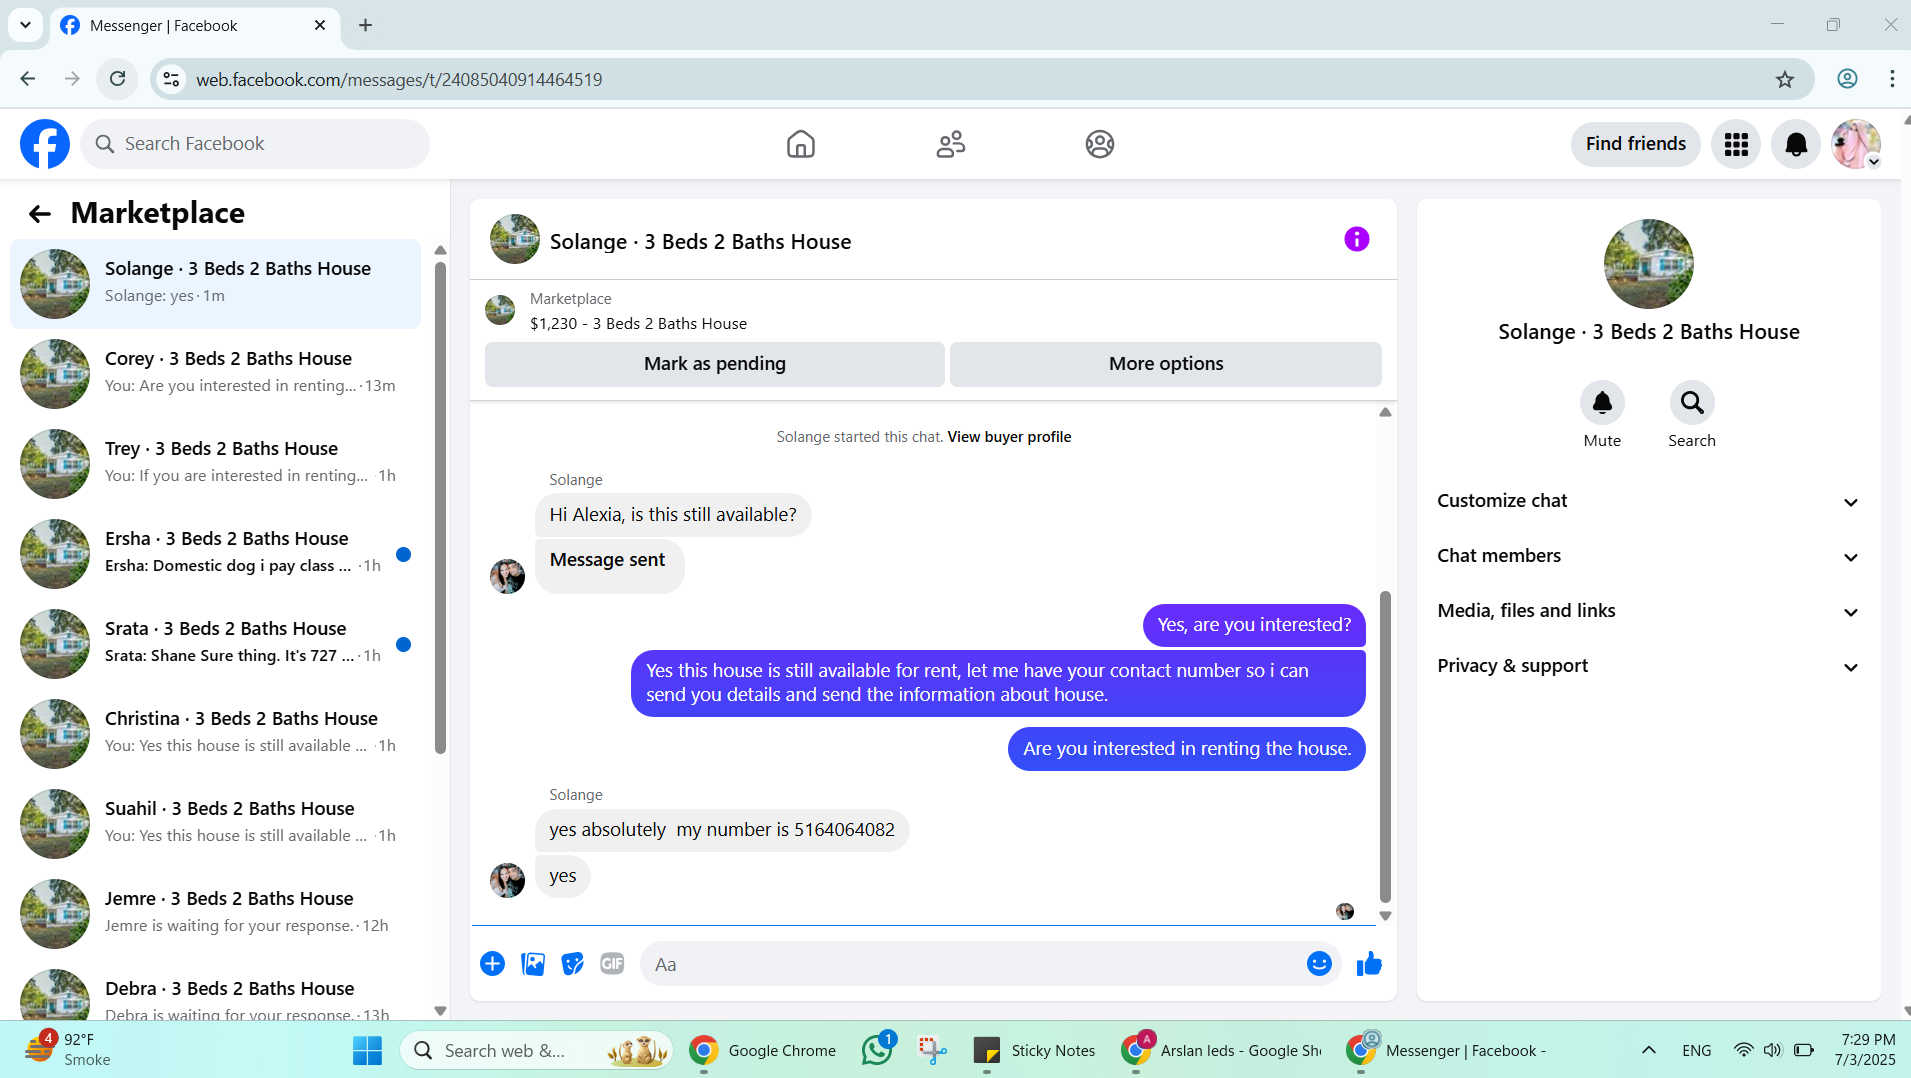This screenshot has width=1911, height=1078.
Task: Open Chrome three-dot menu
Action: (1891, 79)
